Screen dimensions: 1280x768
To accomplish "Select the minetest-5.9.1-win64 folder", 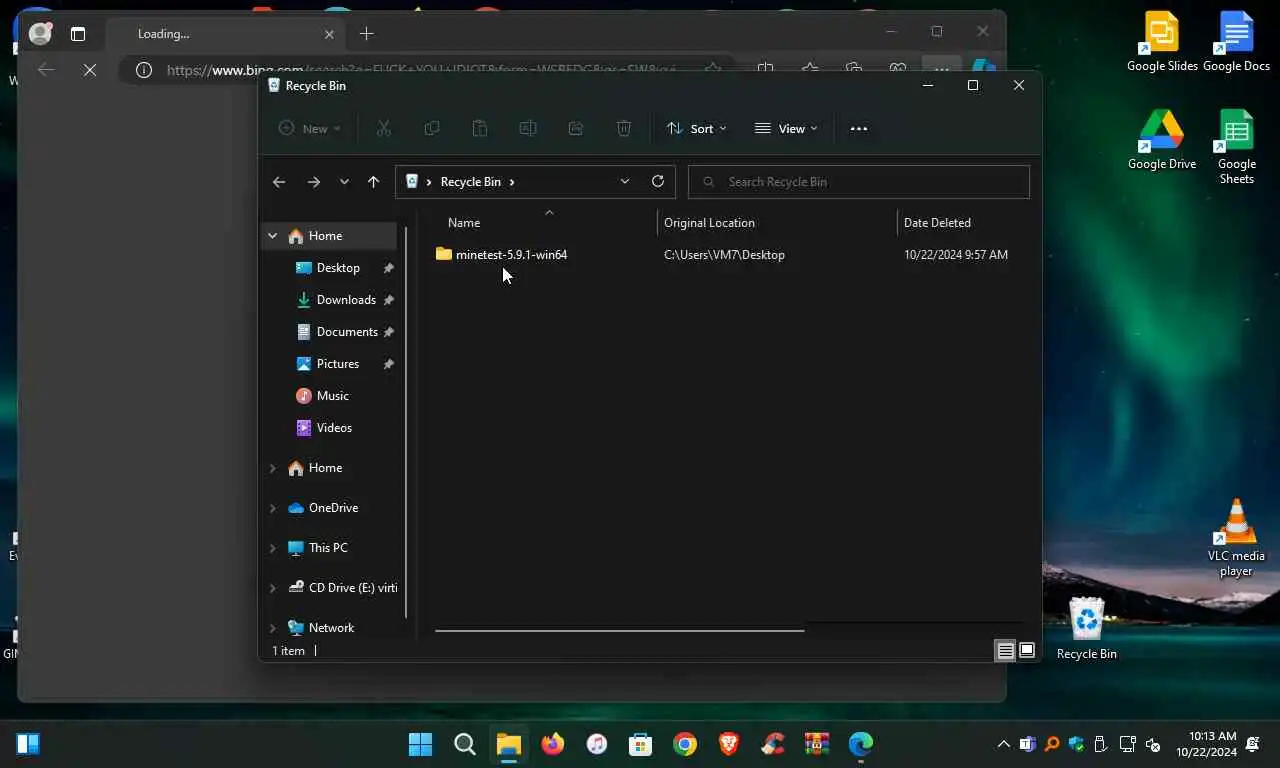I will tap(511, 255).
